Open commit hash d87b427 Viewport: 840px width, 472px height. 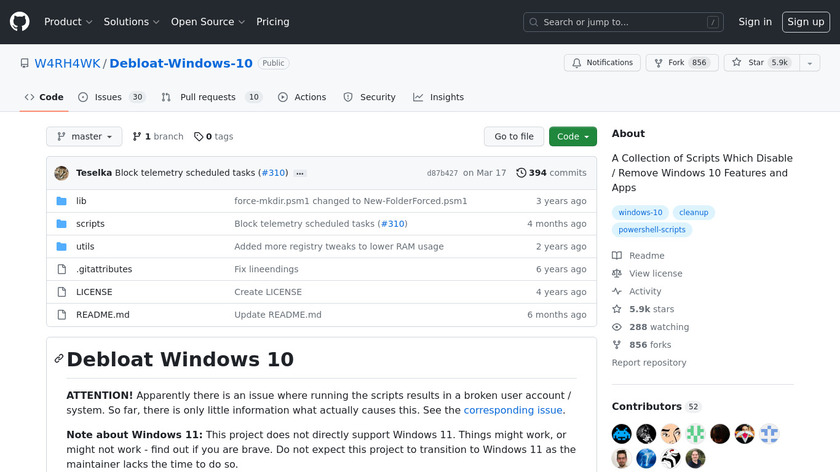[x=442, y=173]
